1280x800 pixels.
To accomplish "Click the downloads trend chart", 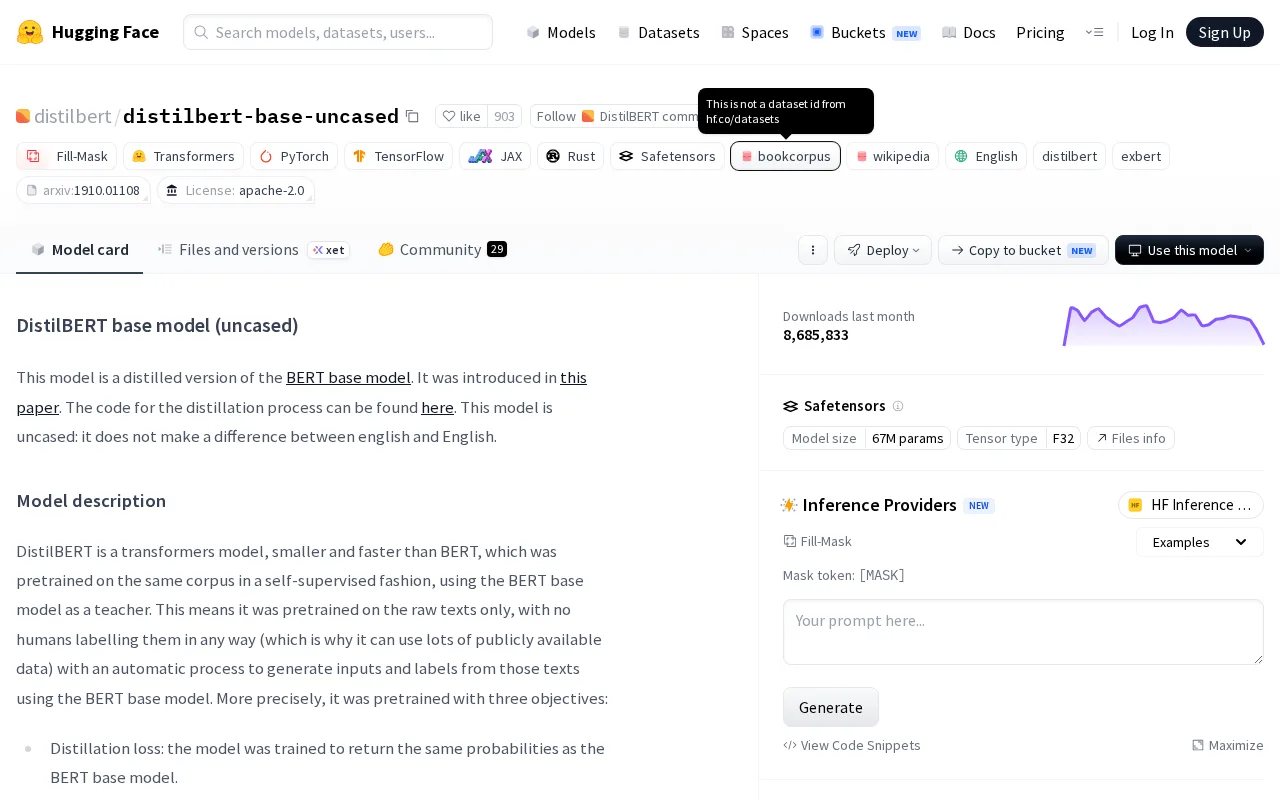I will (x=1164, y=324).
